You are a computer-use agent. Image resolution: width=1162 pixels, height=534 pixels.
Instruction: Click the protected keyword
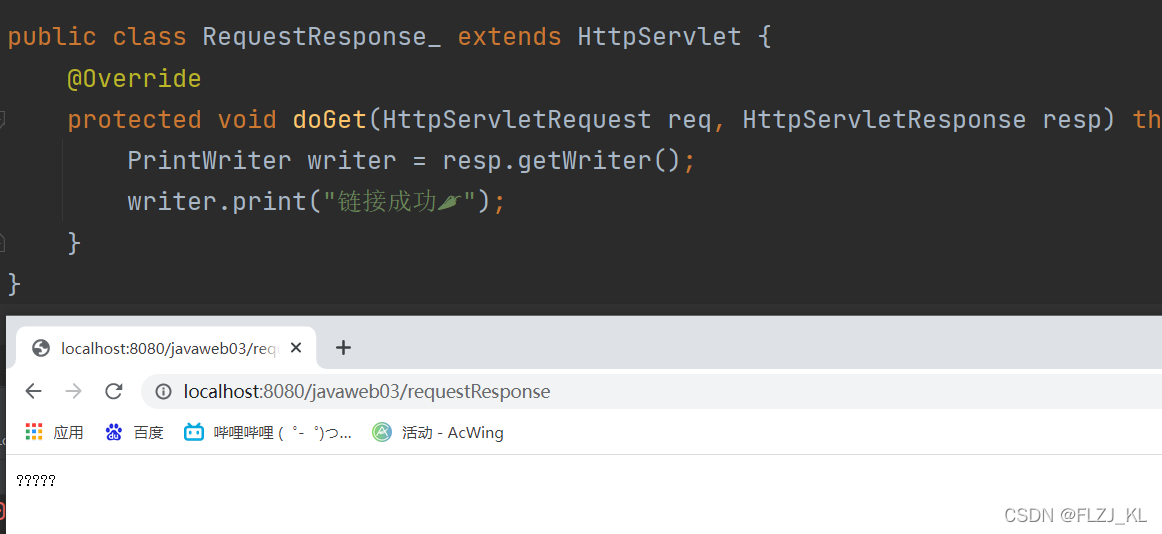point(134,119)
